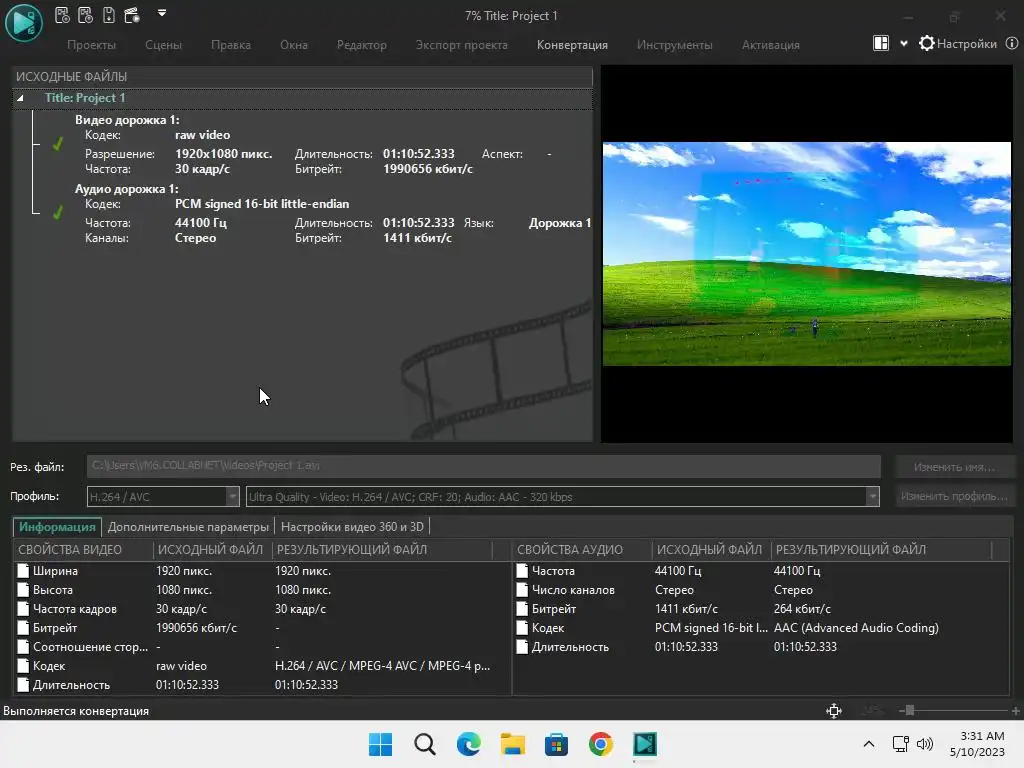Open the H.264 / AVC codec dropdown

point(163,496)
